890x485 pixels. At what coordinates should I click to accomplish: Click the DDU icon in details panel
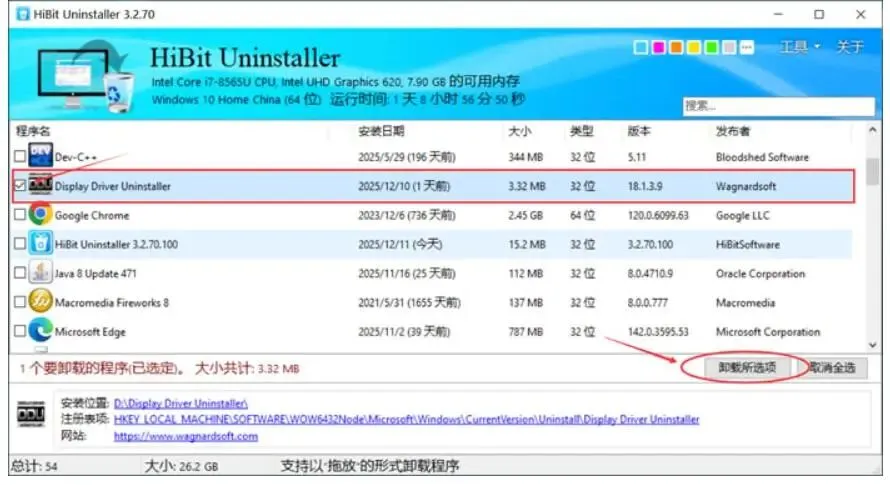[x=31, y=415]
